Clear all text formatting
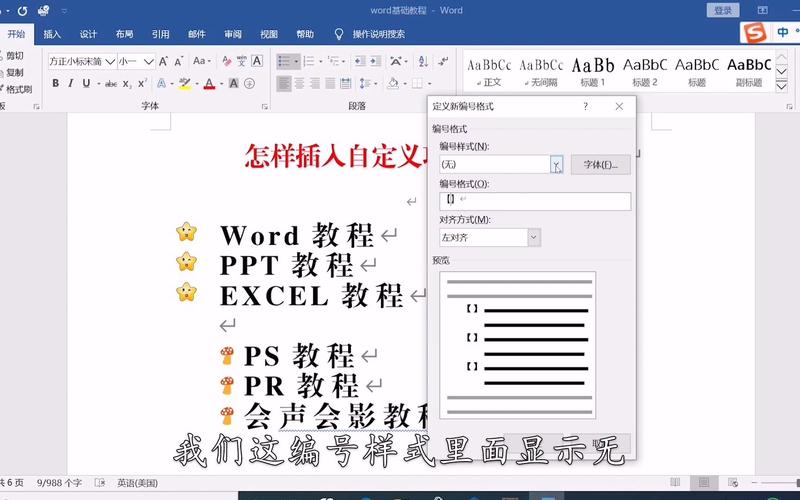The height and width of the screenshot is (500, 800). coord(227,61)
